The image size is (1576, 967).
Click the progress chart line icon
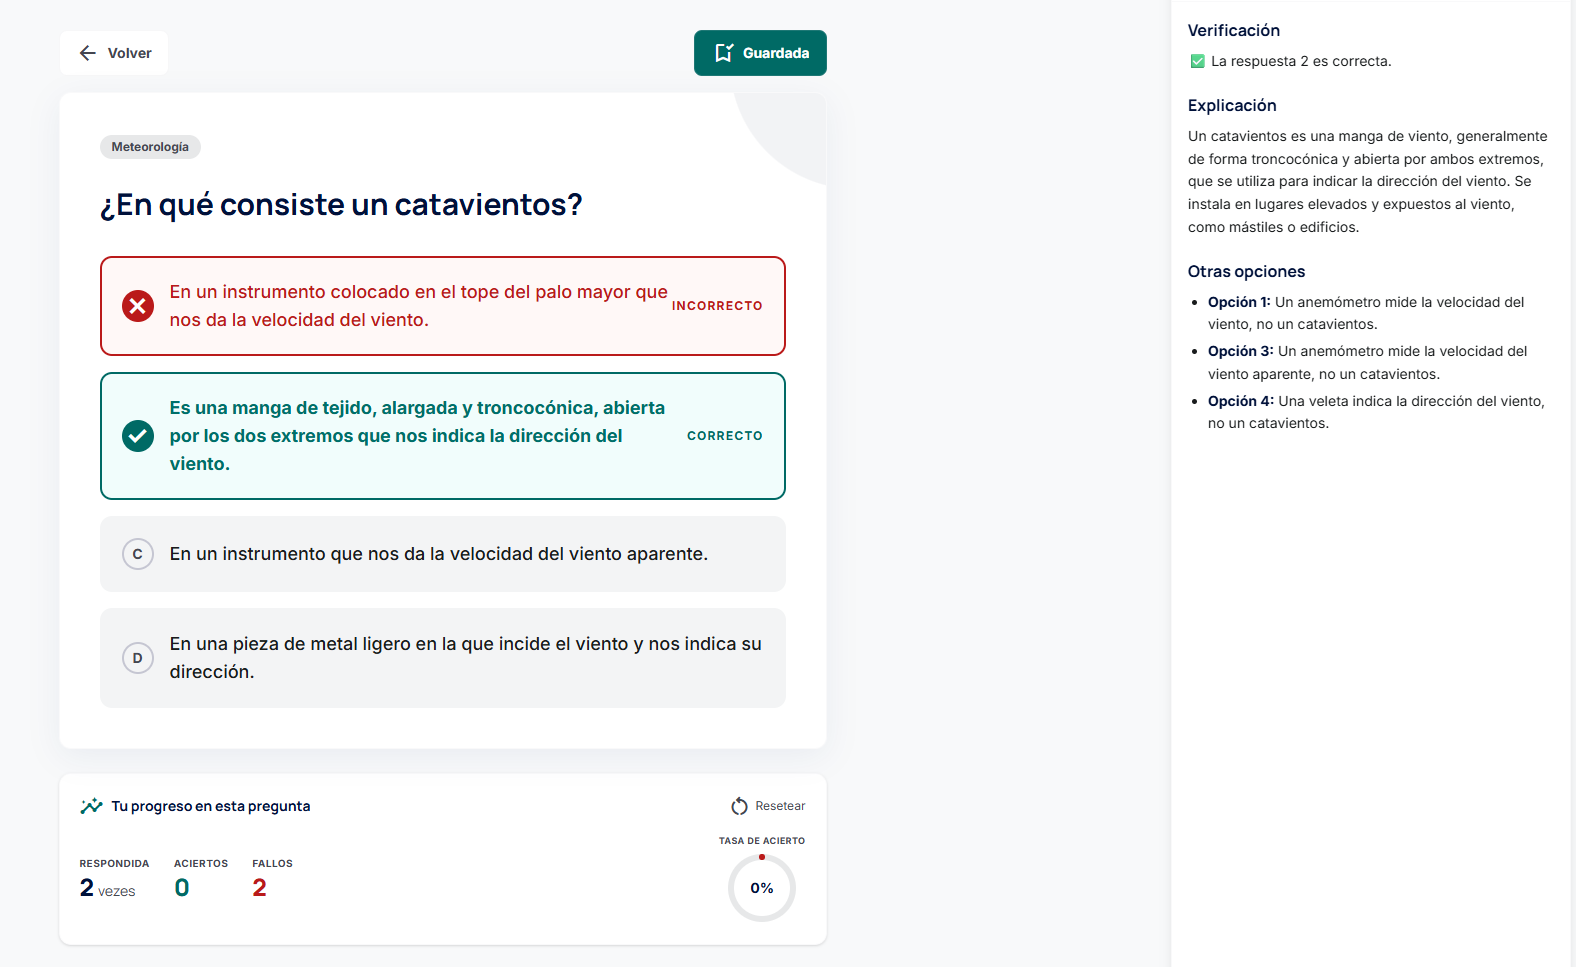[x=91, y=806]
